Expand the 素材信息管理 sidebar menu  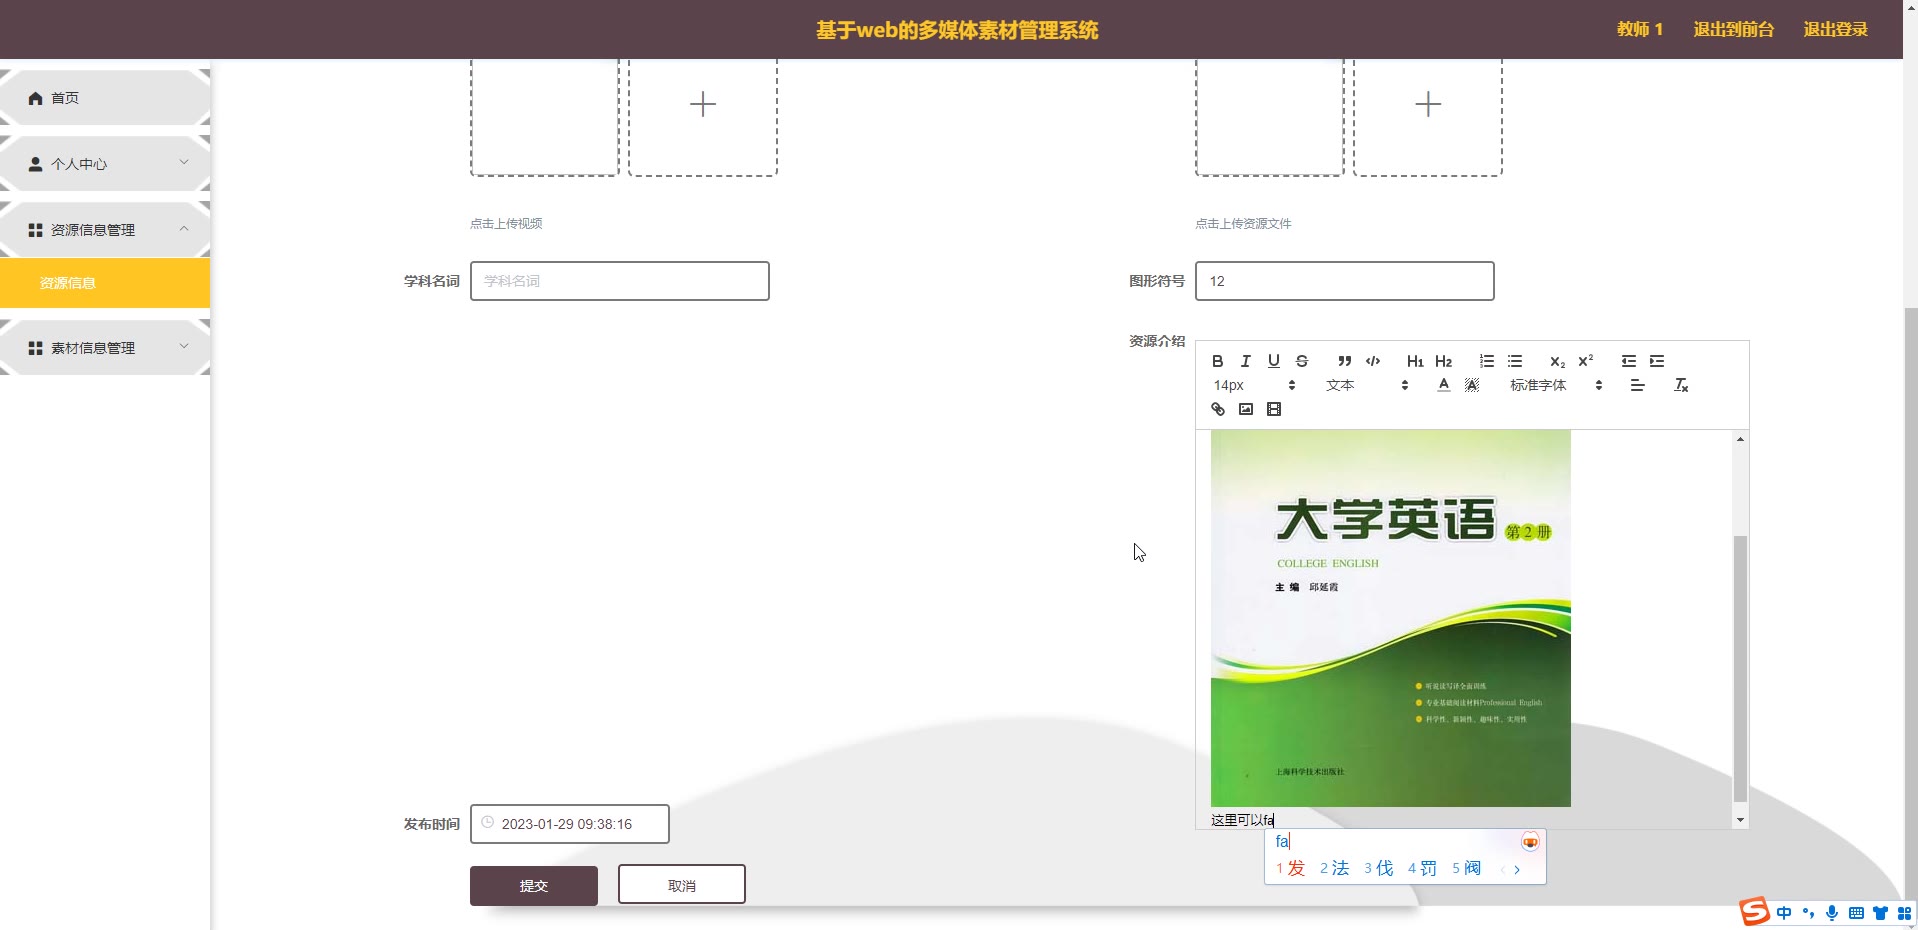click(105, 347)
